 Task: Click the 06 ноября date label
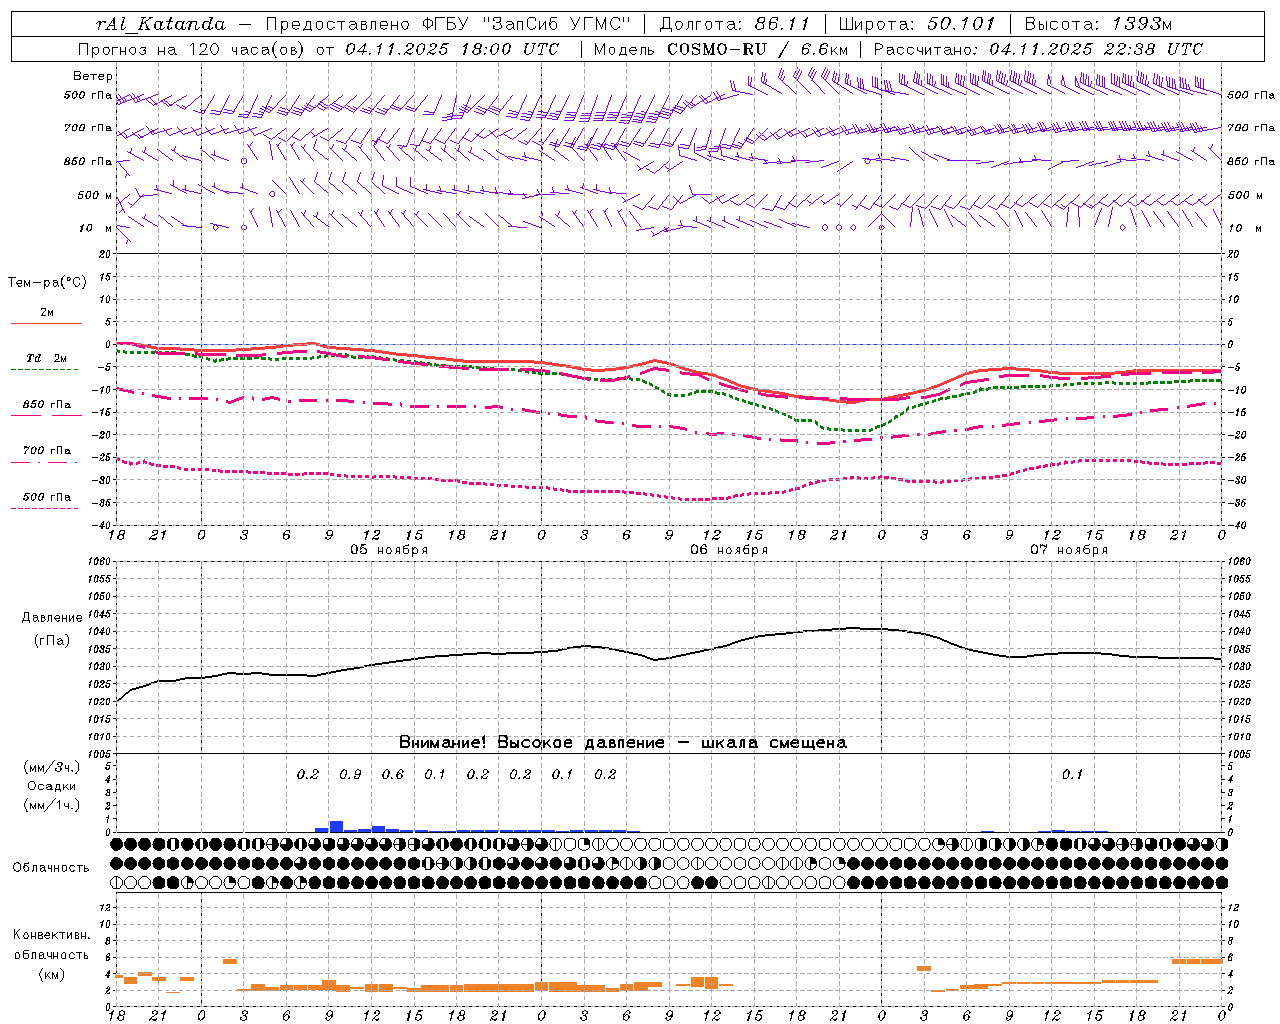(x=729, y=550)
